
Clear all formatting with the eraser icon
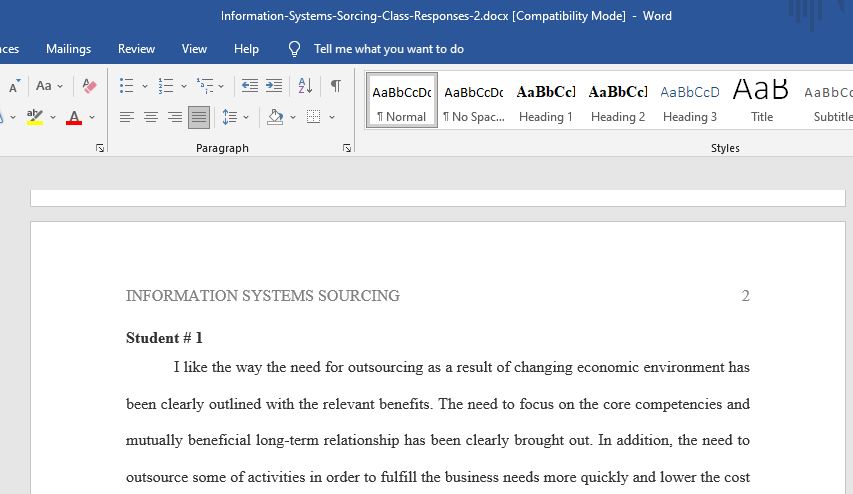[x=89, y=86]
